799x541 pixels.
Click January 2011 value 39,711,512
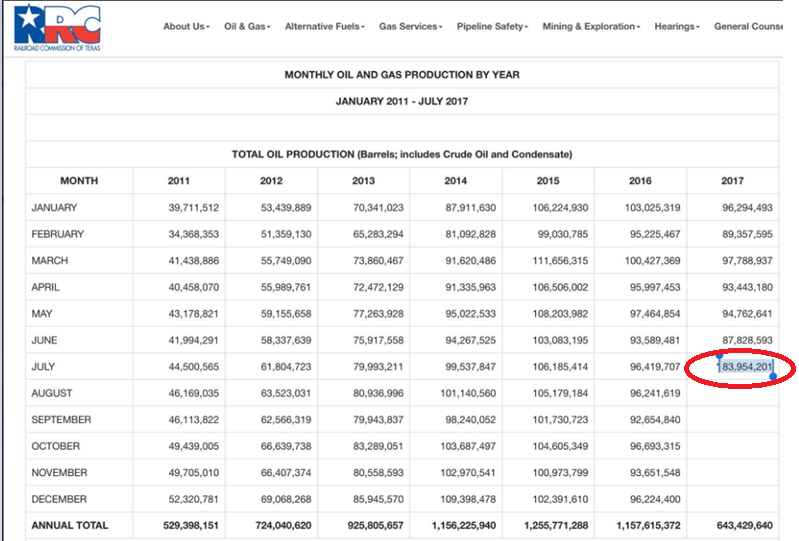(x=194, y=208)
